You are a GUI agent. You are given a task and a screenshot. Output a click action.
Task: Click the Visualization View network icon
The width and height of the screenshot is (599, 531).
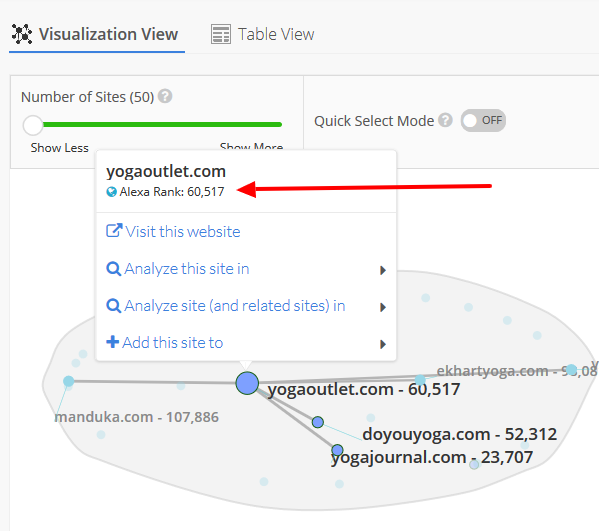click(x=22, y=34)
